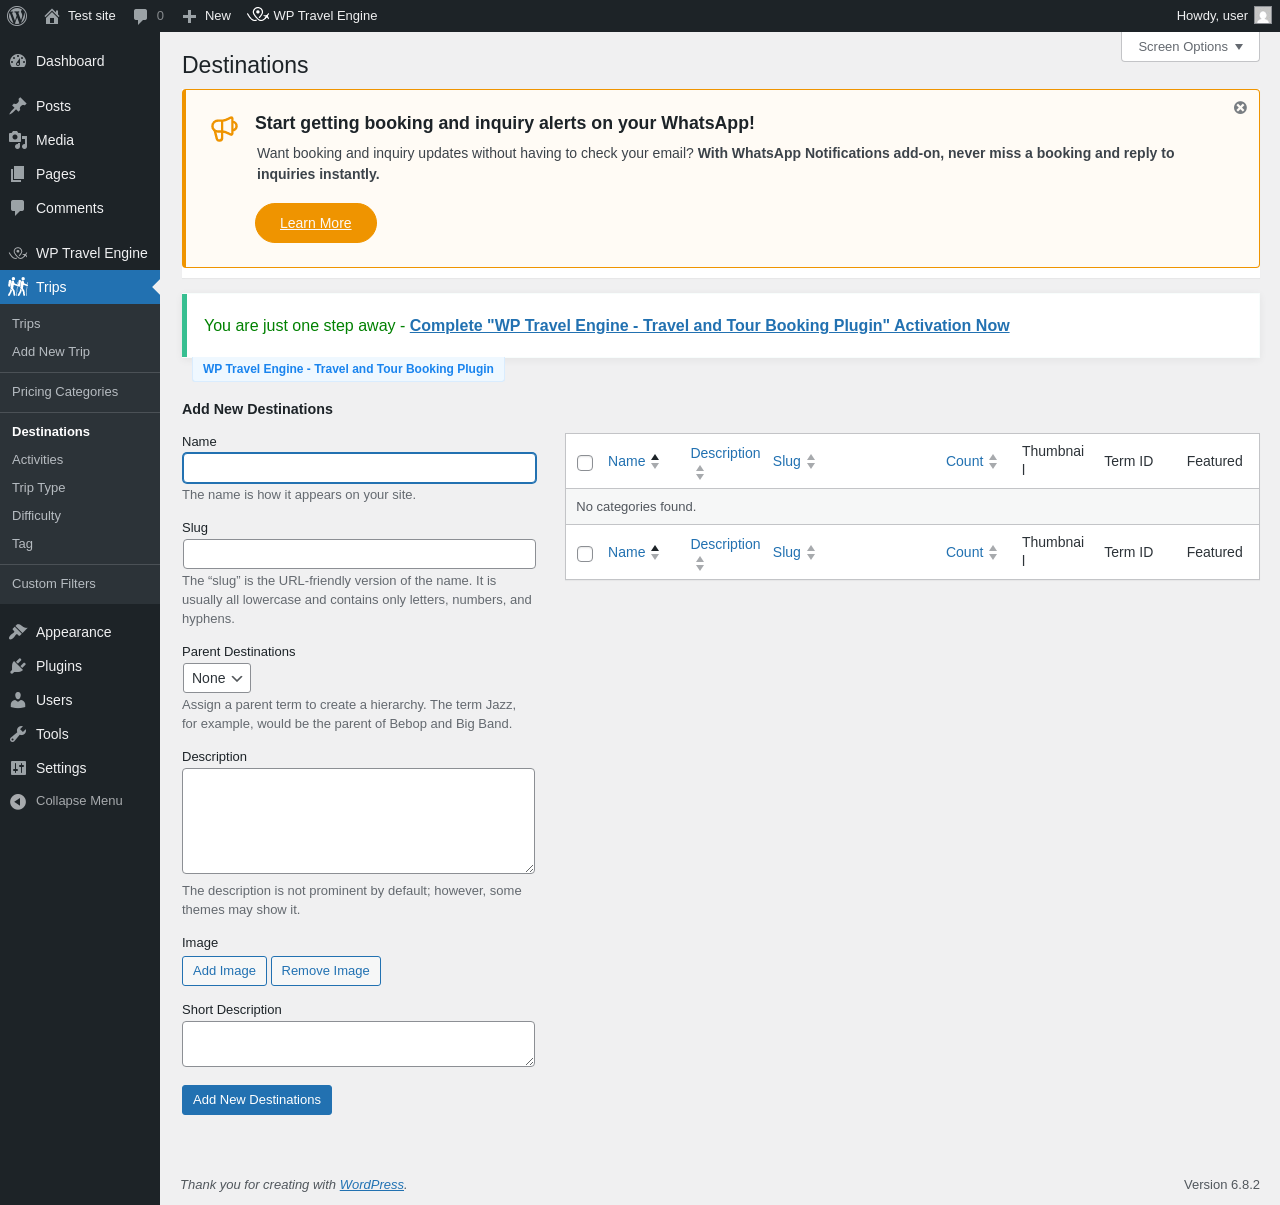Click the Settings sliders icon
The width and height of the screenshot is (1280, 1205).
point(18,768)
